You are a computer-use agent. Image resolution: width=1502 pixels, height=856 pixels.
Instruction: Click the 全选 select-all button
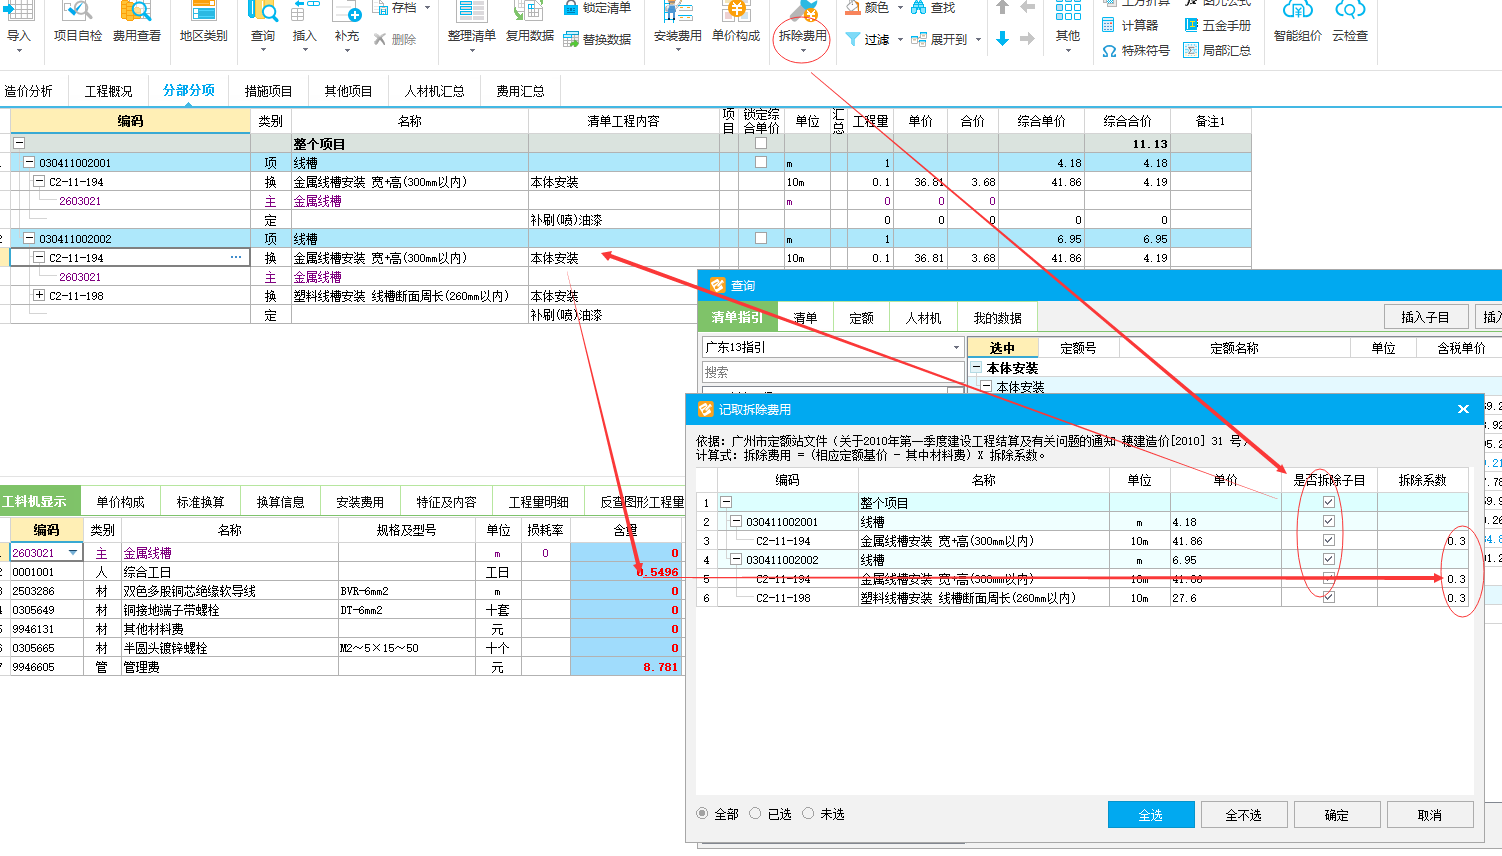tap(1151, 815)
